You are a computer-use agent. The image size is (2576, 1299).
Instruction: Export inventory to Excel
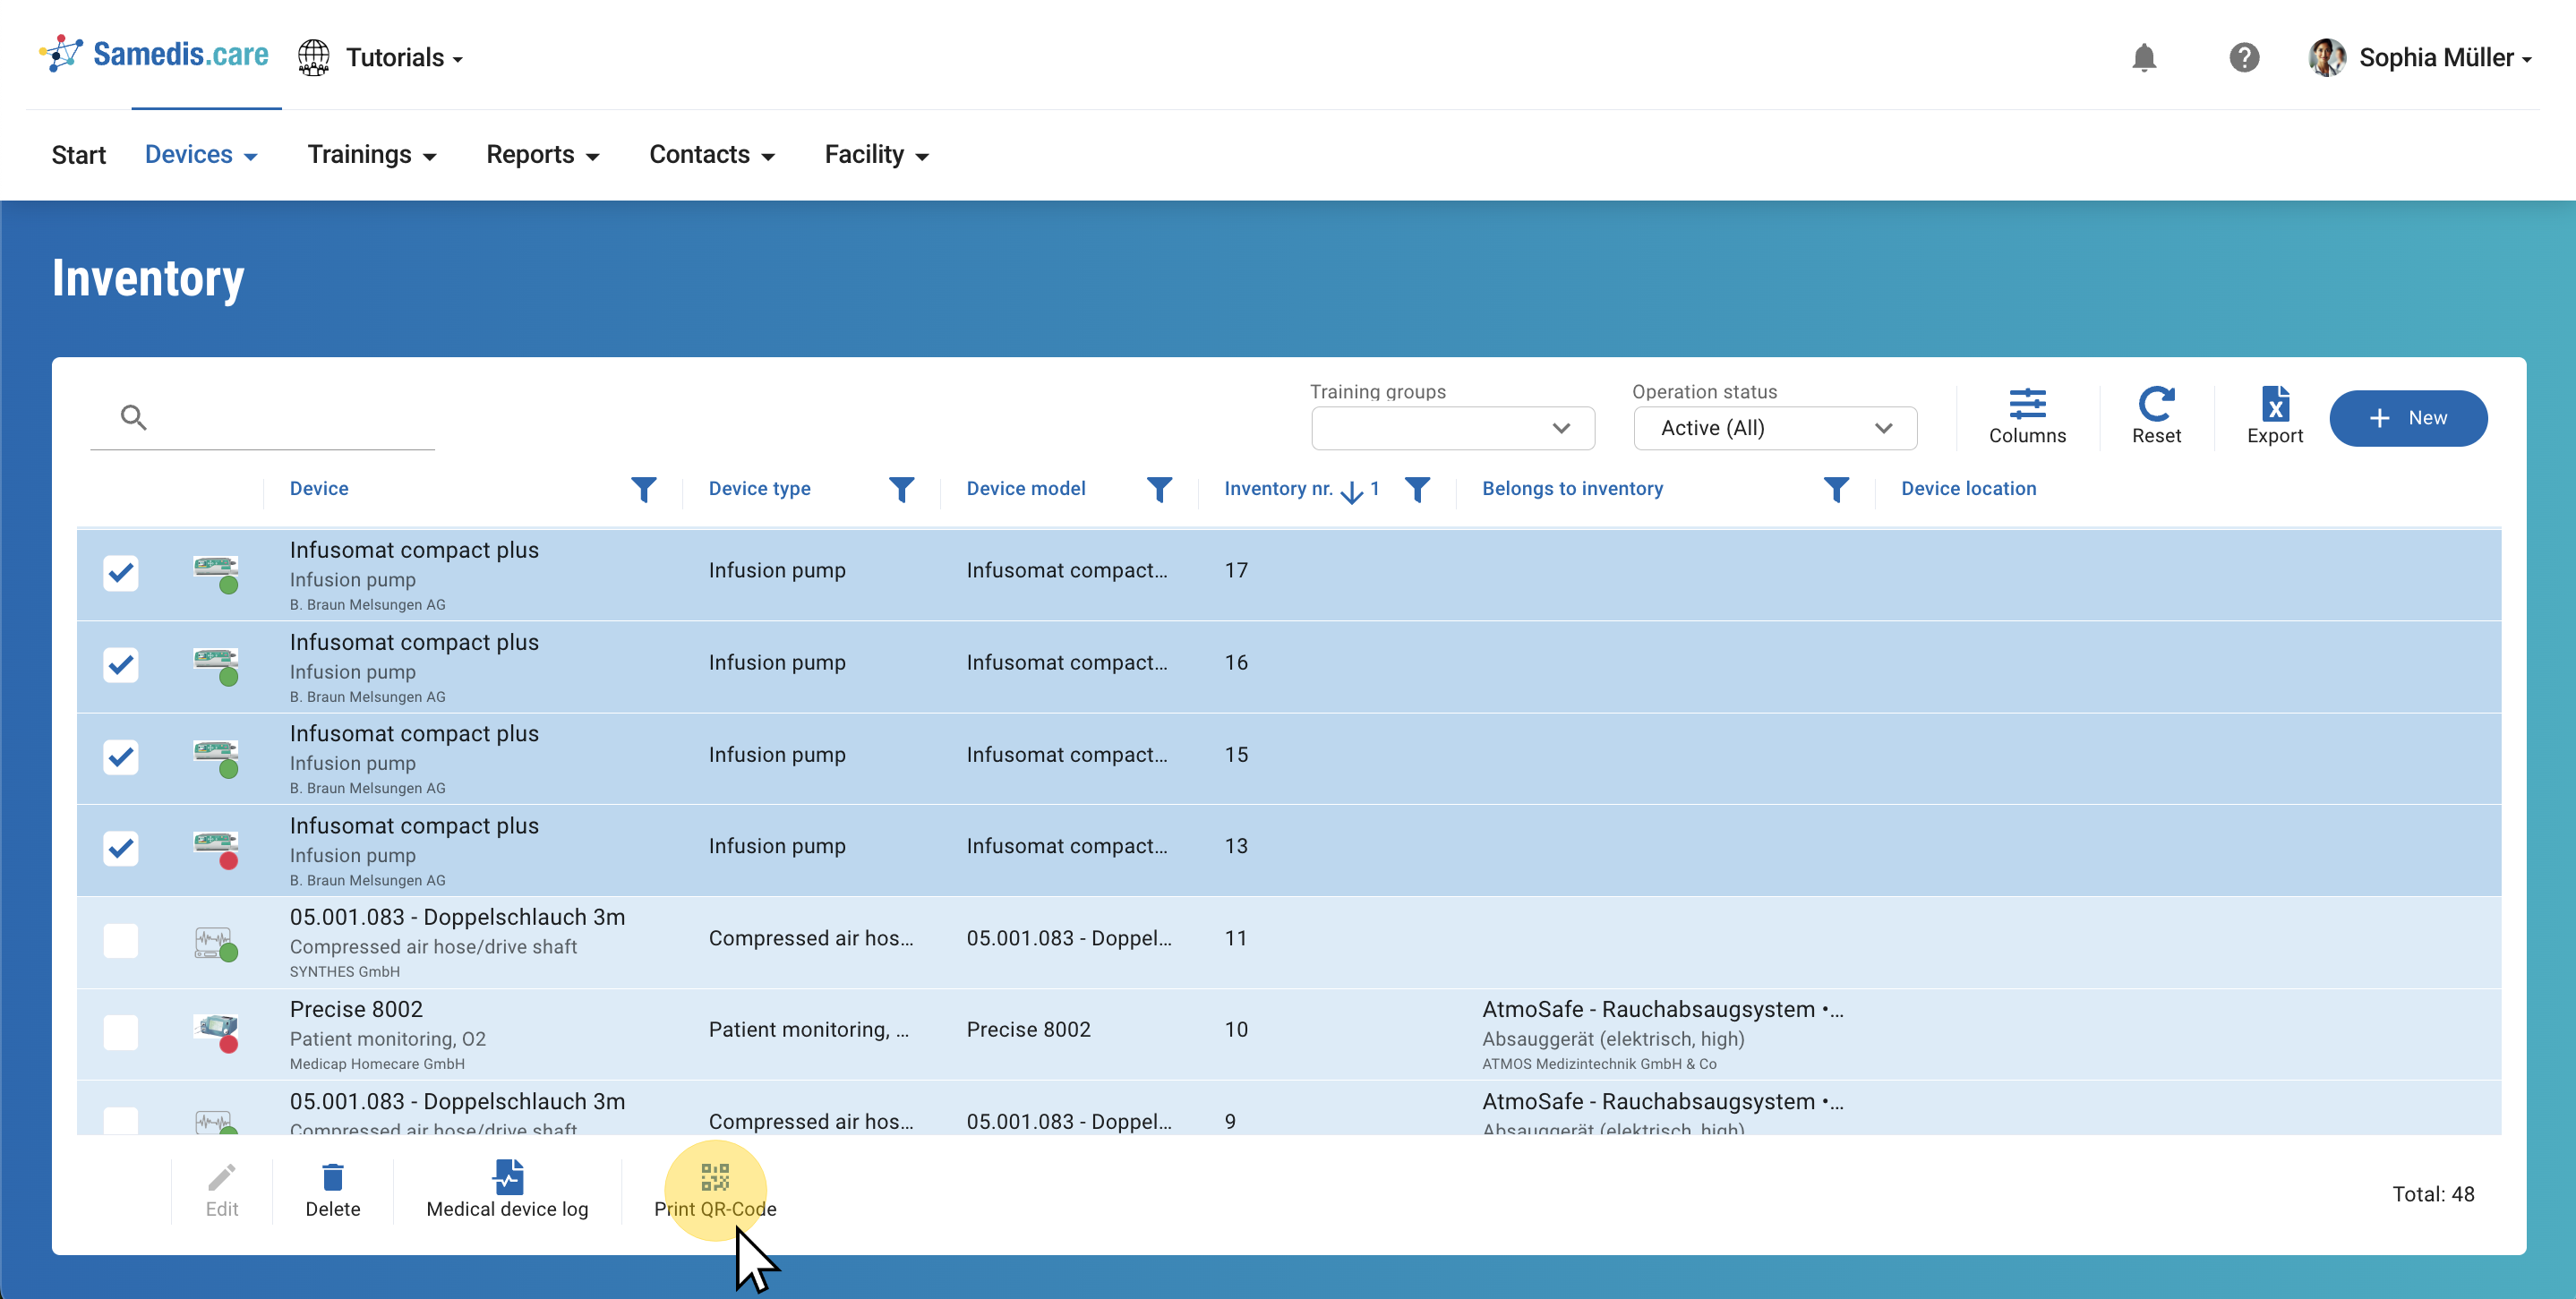click(x=2273, y=404)
